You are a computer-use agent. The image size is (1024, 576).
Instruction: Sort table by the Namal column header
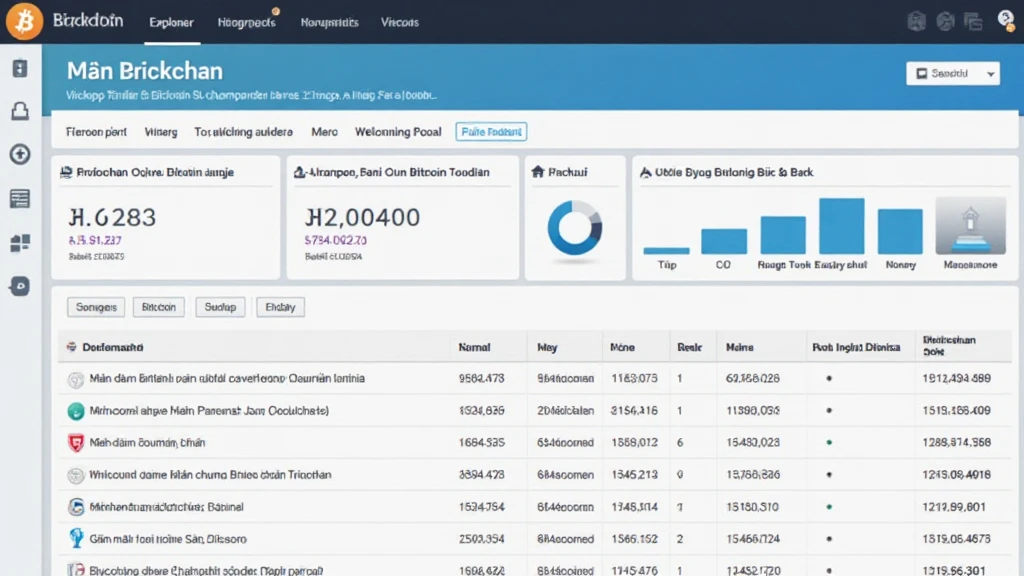click(x=474, y=348)
